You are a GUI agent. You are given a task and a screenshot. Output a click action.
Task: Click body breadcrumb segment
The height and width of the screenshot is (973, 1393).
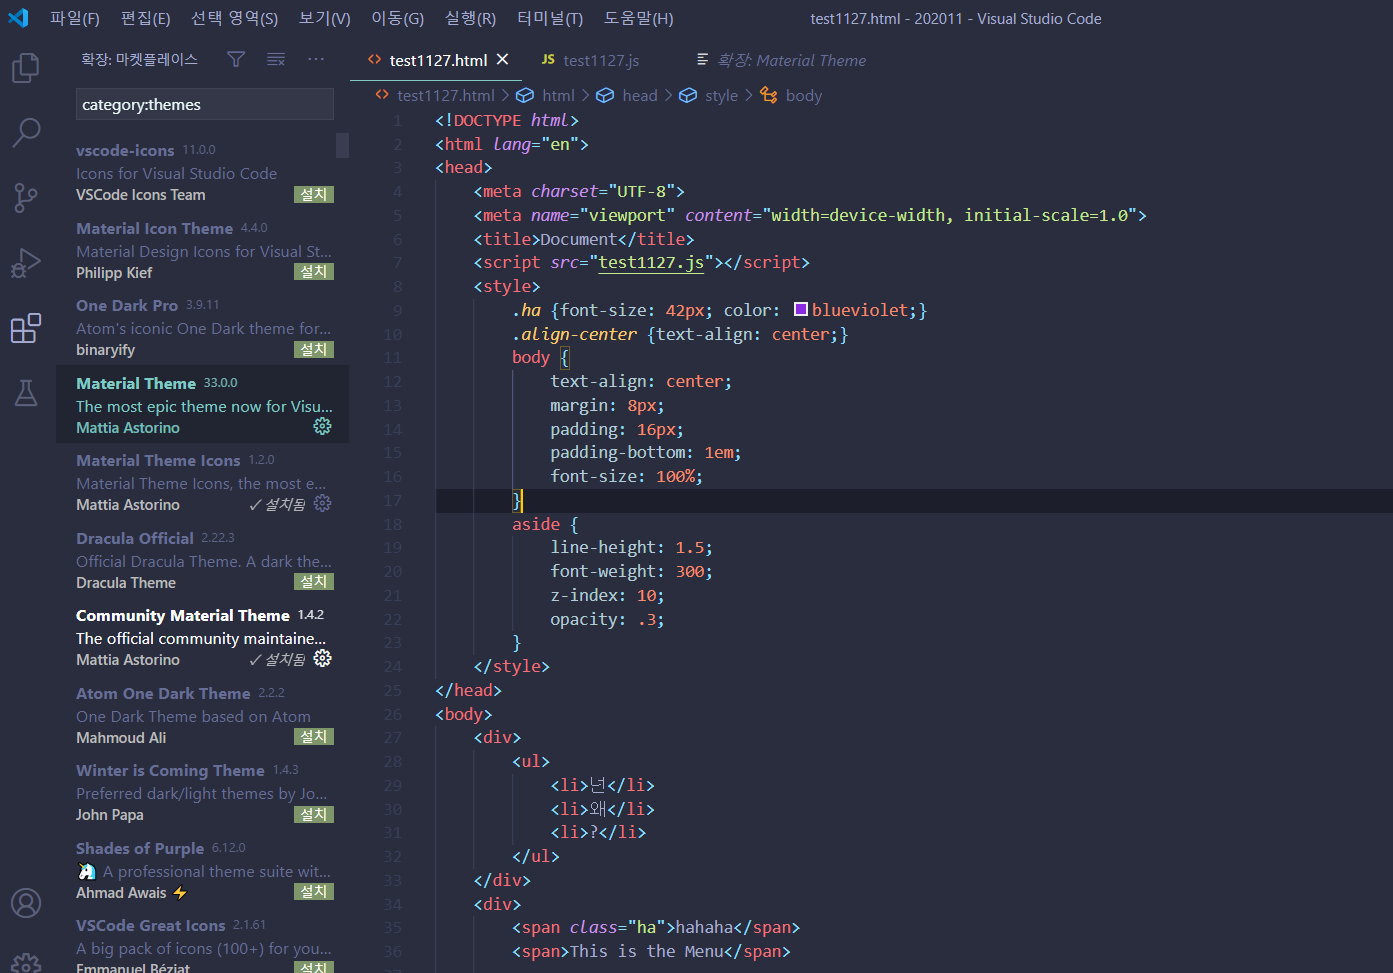point(804,95)
